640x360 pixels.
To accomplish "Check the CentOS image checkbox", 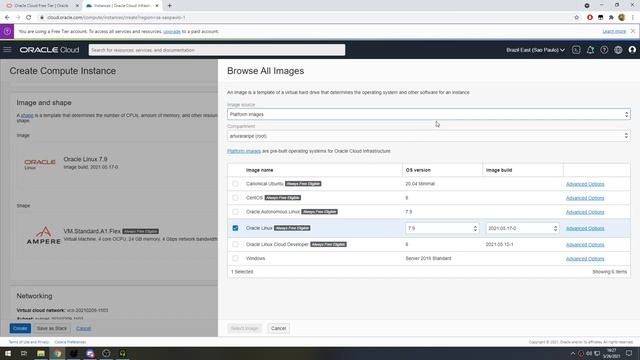I will [x=235, y=198].
